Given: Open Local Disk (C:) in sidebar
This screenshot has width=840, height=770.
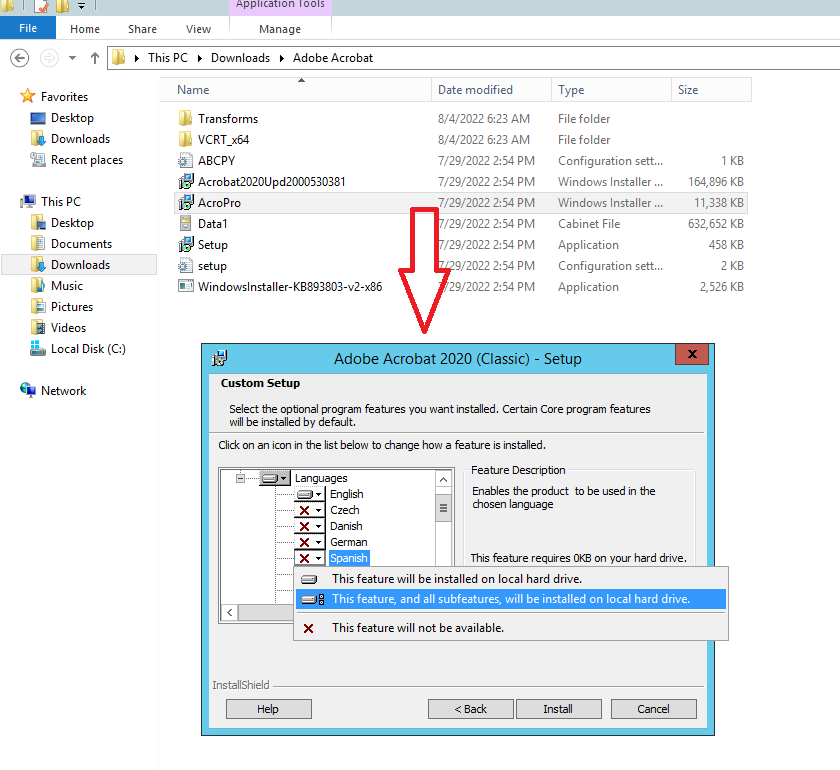Looking at the screenshot, I should (88, 349).
